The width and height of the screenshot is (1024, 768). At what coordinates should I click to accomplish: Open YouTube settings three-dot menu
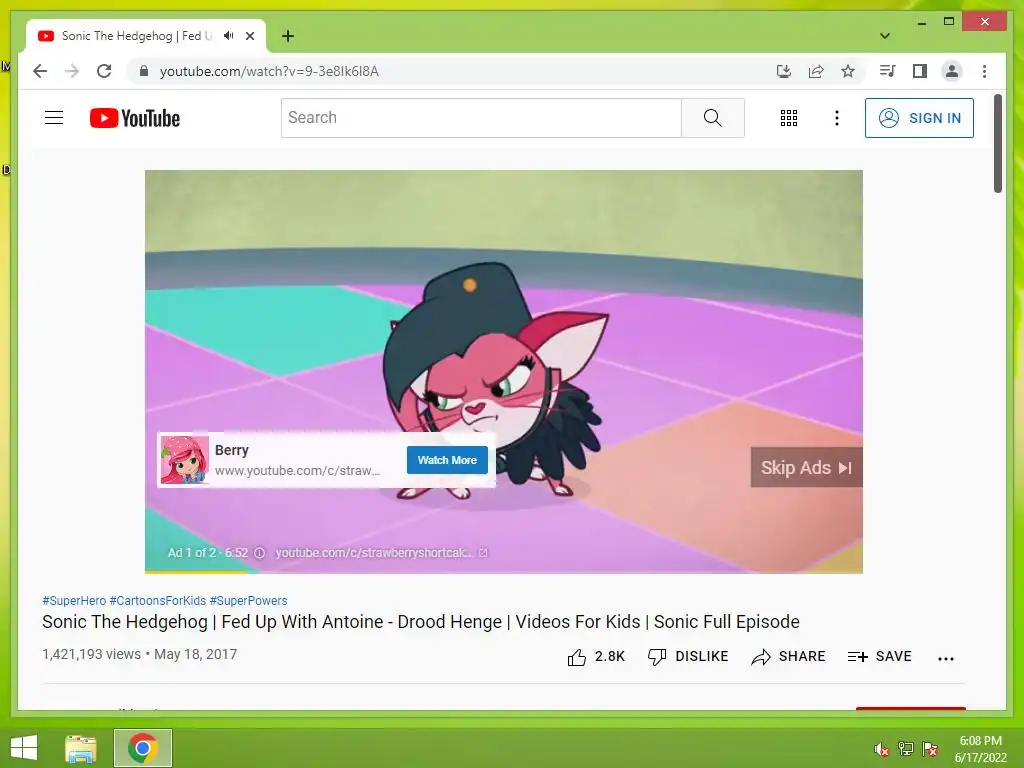click(837, 118)
